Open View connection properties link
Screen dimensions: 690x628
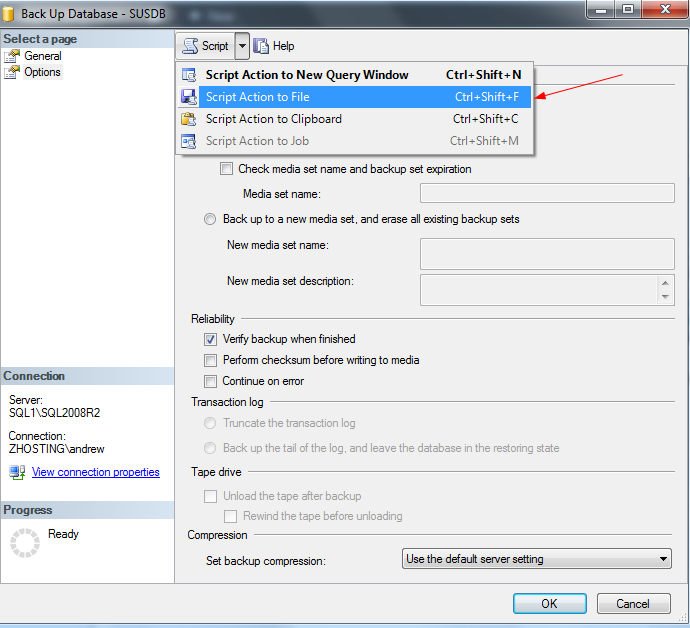point(95,472)
